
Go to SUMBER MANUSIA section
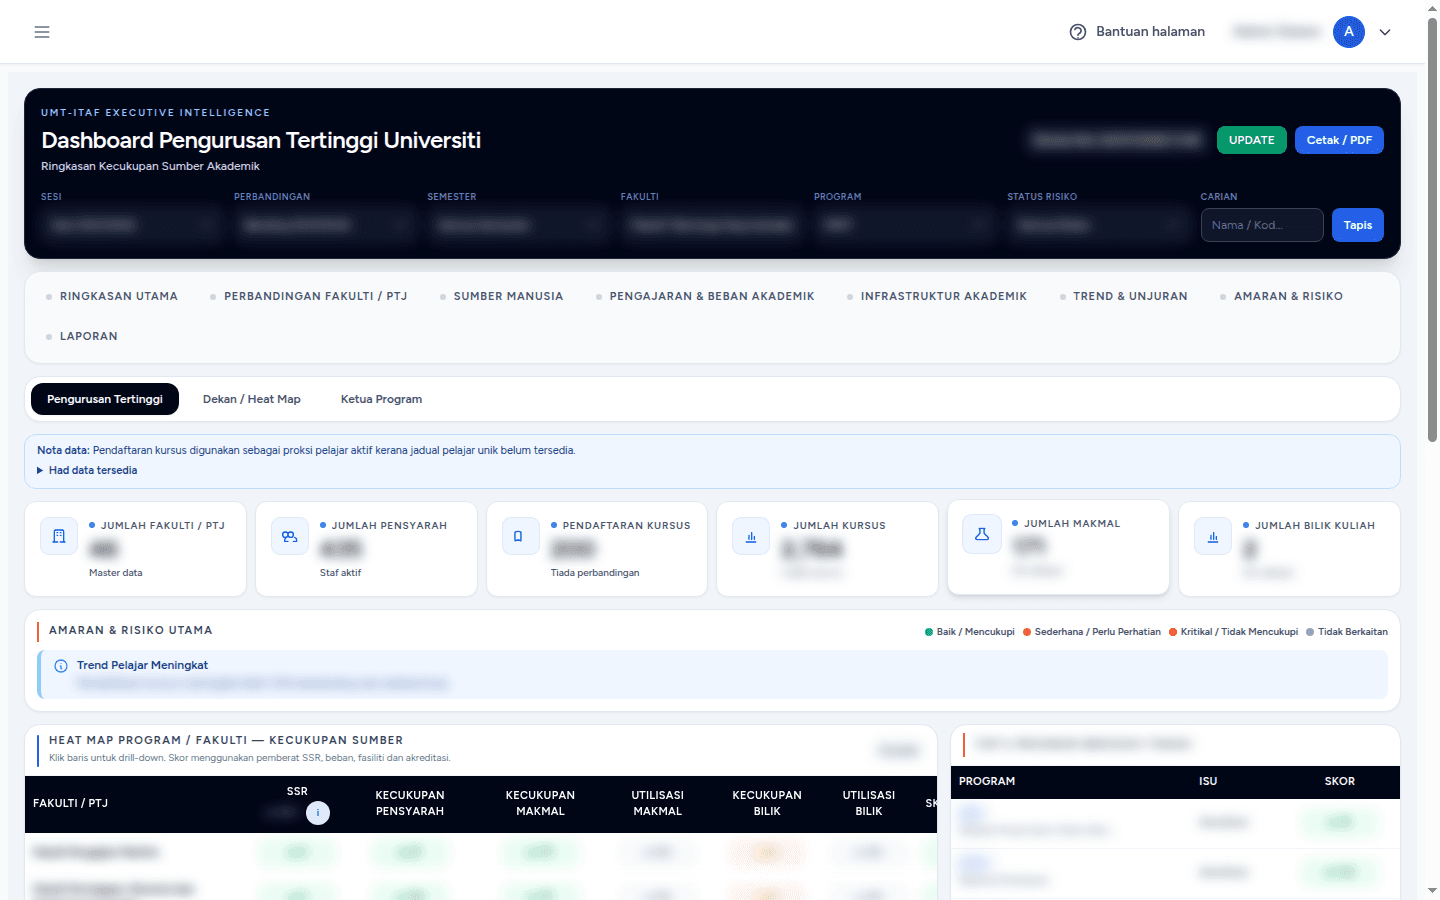point(502,296)
